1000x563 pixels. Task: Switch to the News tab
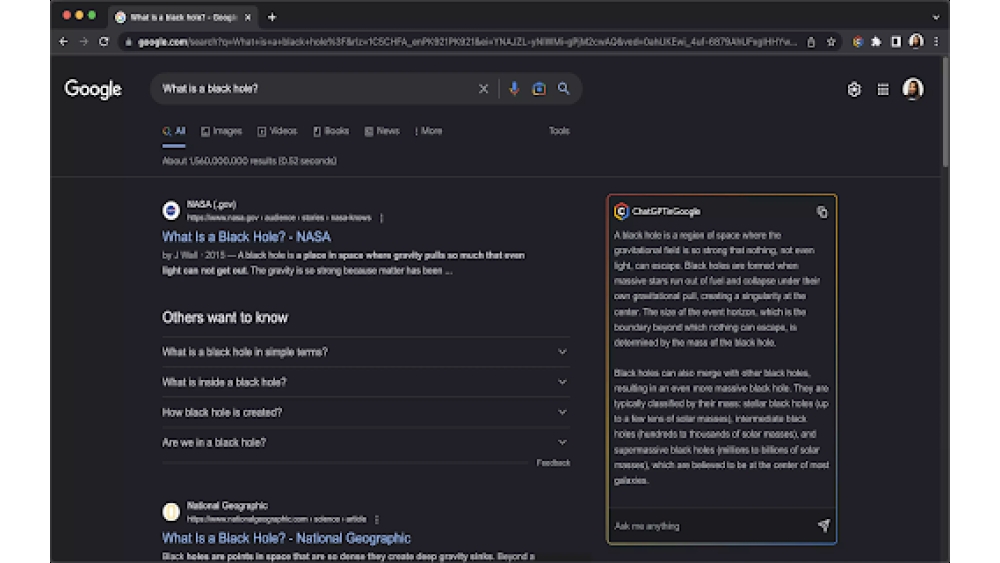point(382,131)
